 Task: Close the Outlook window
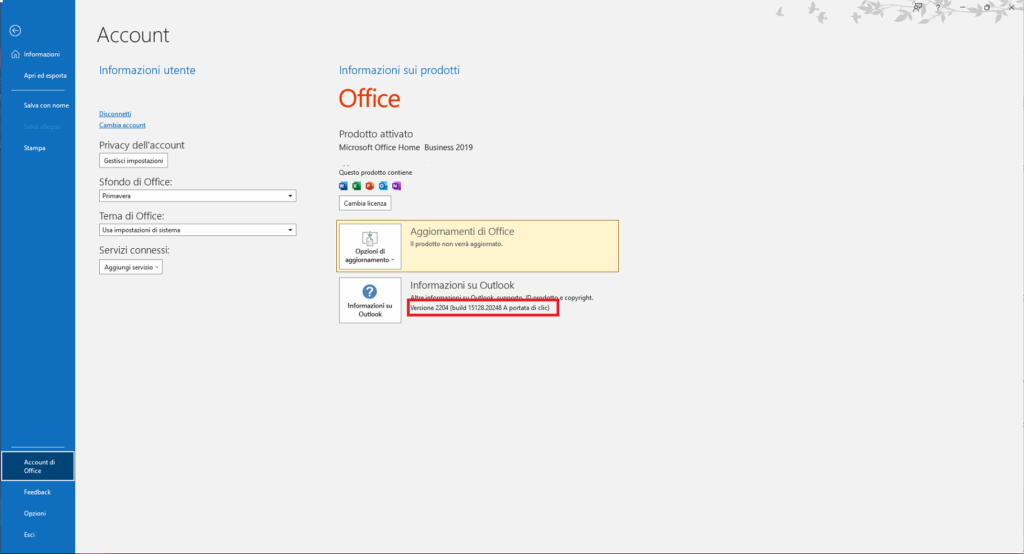[x=1012, y=7]
